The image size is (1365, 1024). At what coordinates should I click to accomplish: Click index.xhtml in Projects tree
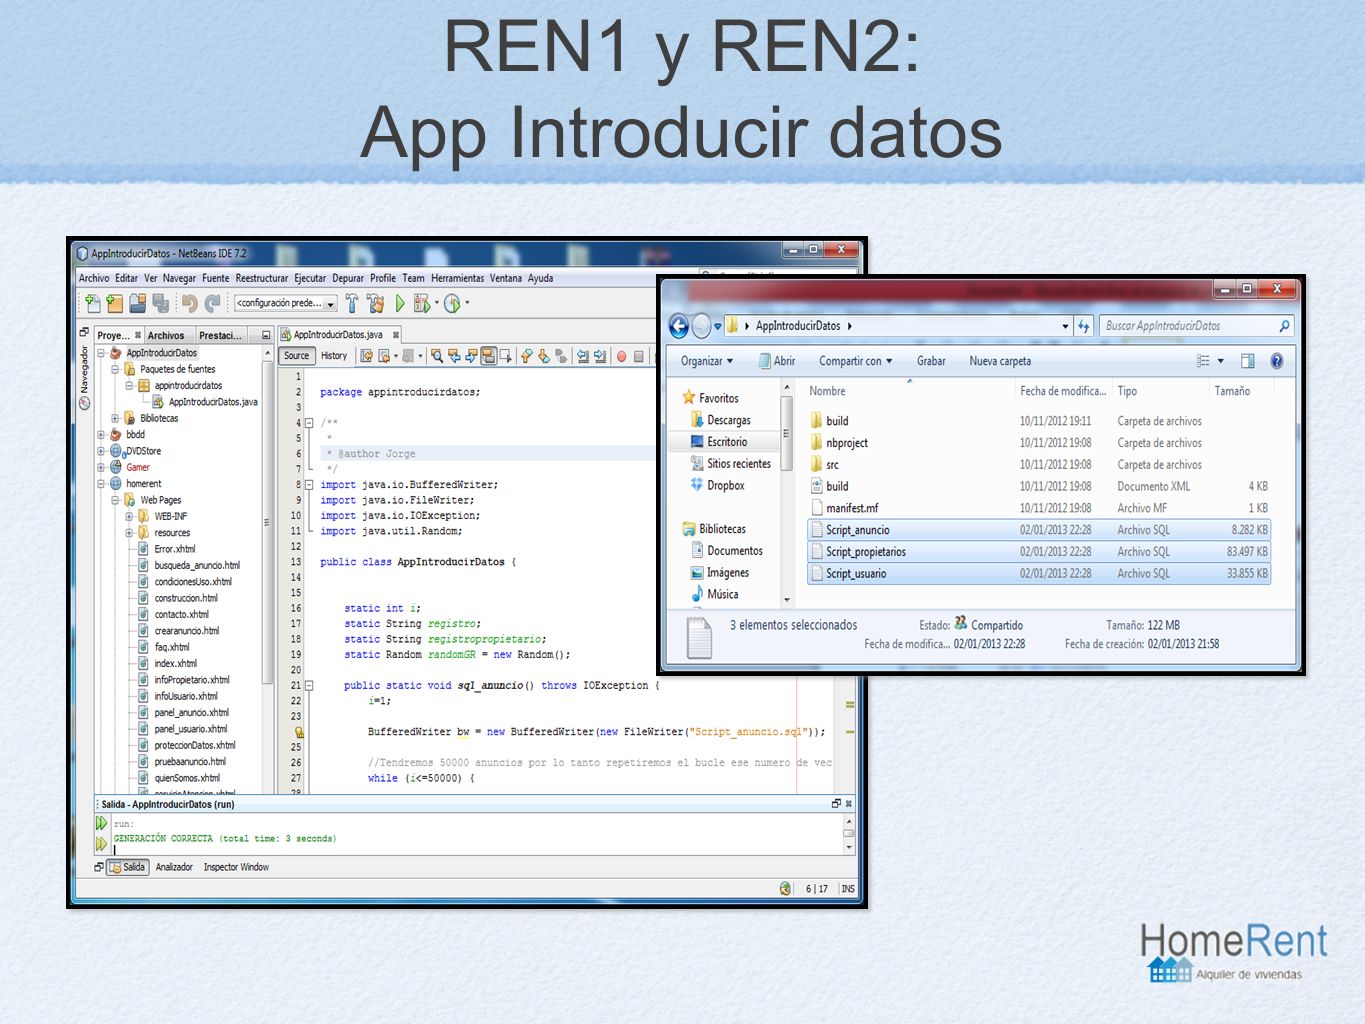(x=175, y=664)
